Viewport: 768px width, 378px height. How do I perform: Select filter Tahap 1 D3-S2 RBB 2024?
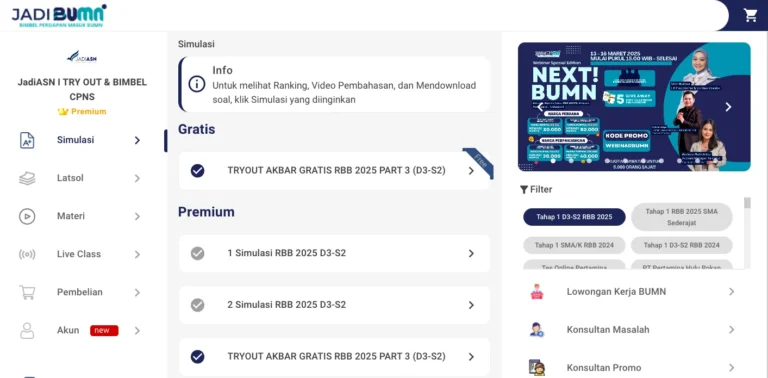(681, 245)
